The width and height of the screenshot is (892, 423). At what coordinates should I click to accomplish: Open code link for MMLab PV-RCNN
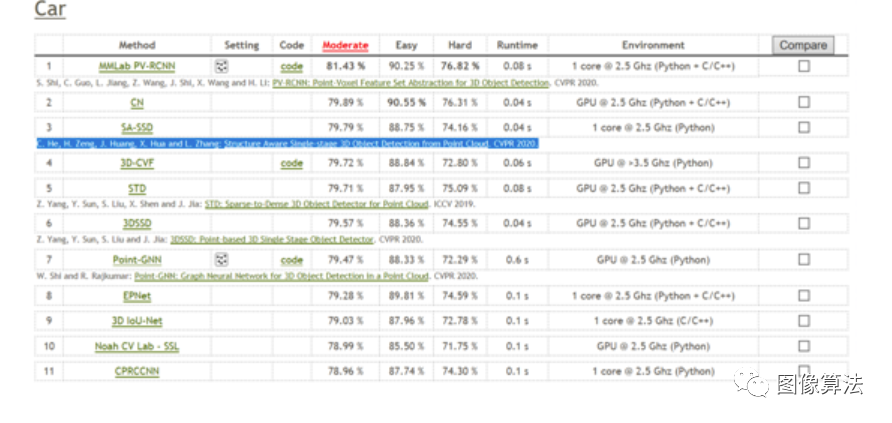[291, 67]
